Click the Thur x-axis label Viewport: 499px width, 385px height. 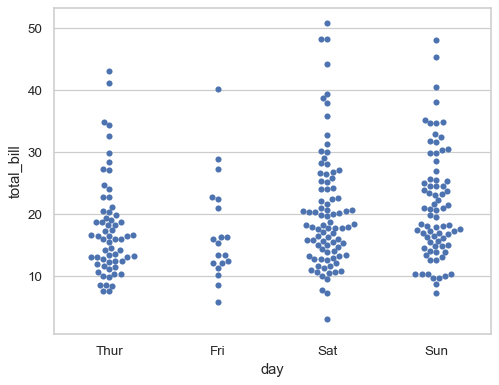tap(109, 351)
